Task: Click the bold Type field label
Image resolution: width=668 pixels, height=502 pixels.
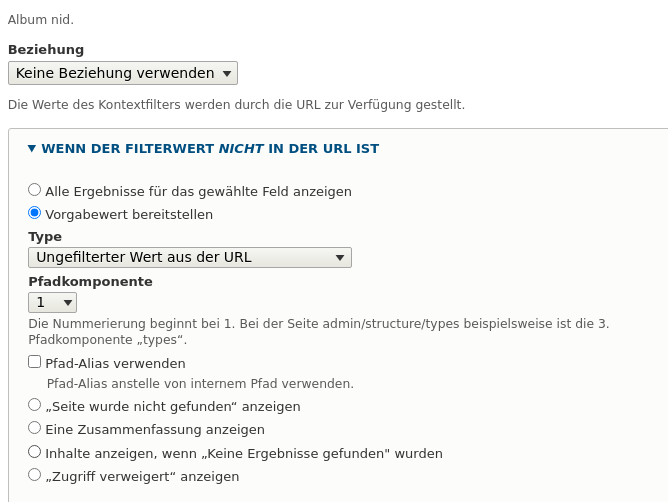Action: (45, 236)
